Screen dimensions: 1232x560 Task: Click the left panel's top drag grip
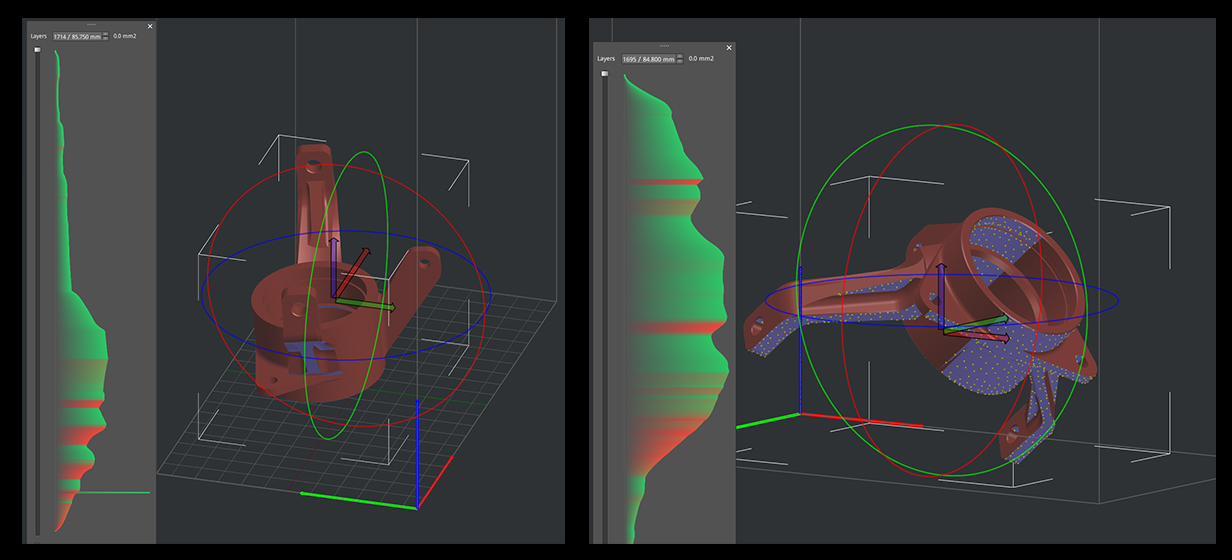tap(91, 24)
